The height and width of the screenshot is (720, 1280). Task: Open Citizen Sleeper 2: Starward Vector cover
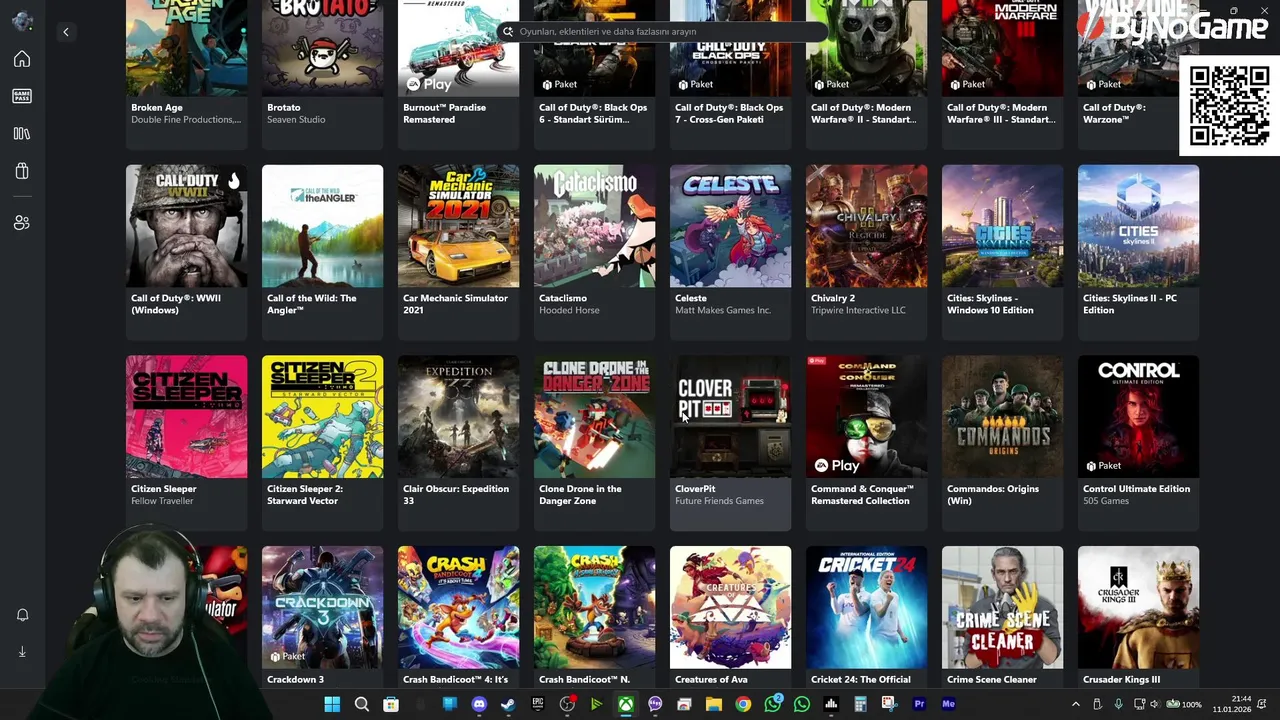tap(322, 417)
